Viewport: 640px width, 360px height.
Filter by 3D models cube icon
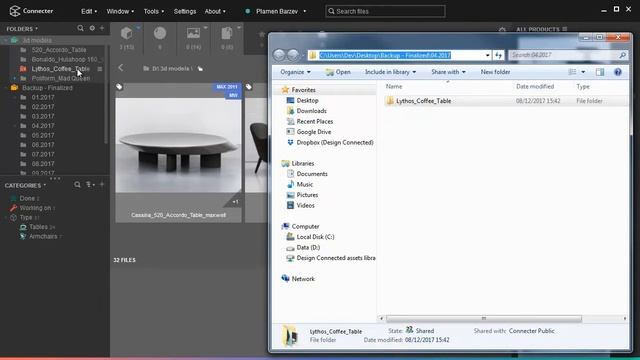pos(127,33)
